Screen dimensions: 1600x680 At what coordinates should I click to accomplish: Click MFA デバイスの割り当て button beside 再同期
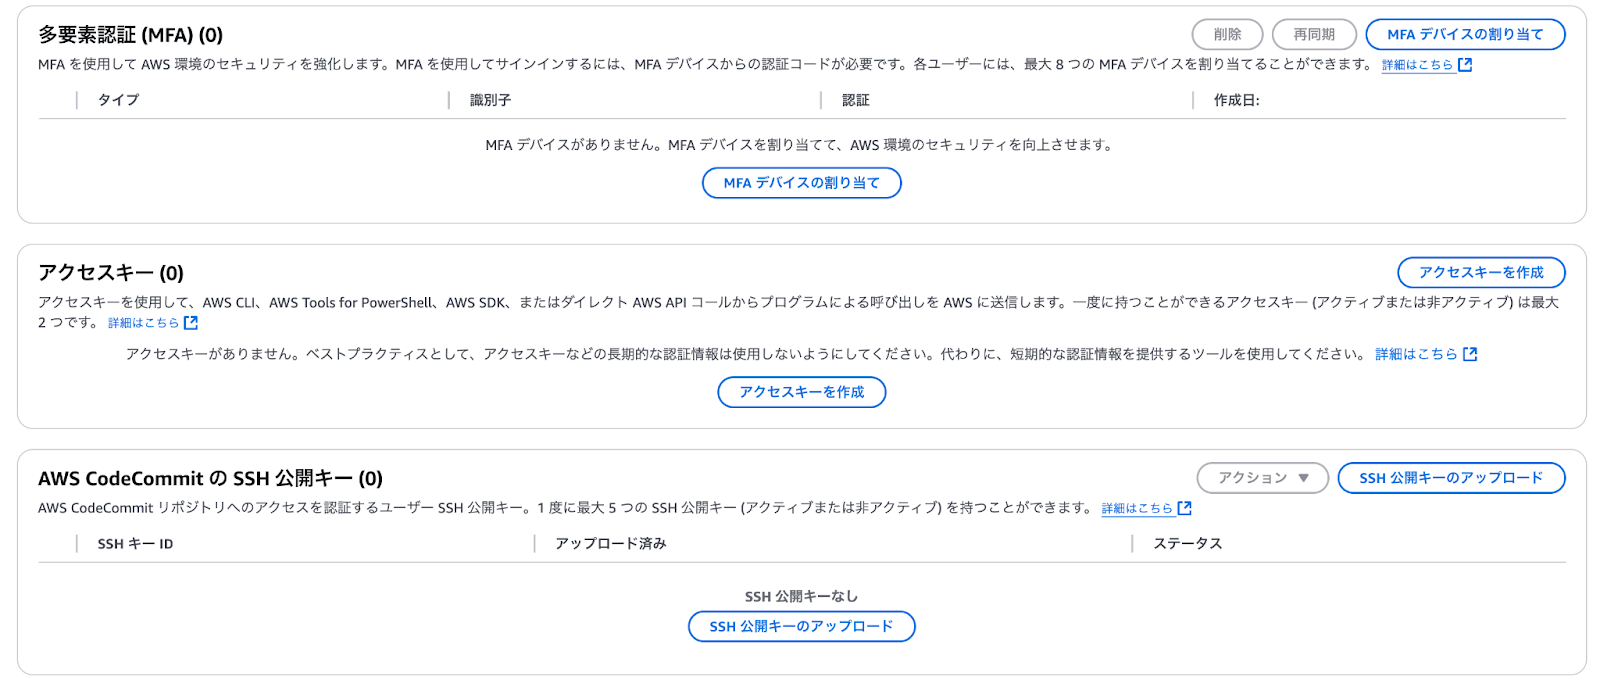[1465, 34]
